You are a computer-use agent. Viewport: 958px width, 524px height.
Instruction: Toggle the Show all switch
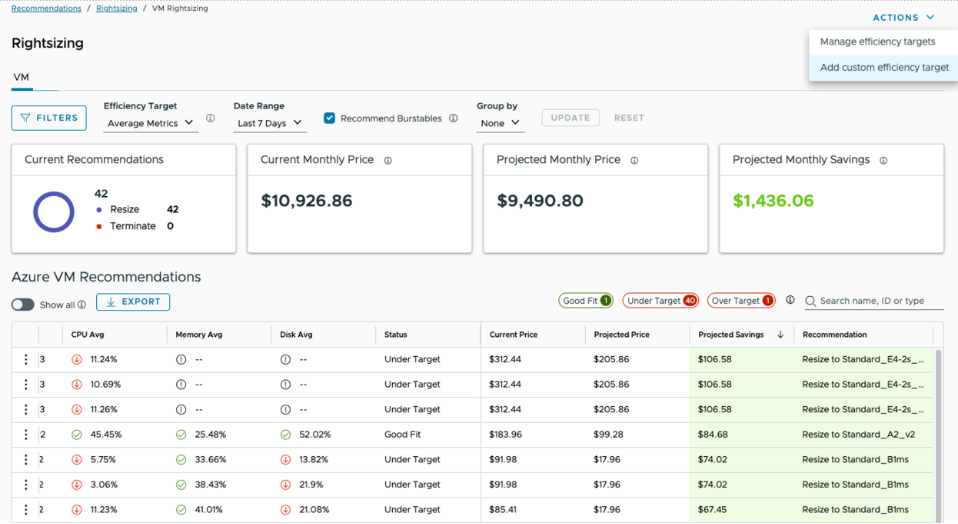click(22, 304)
